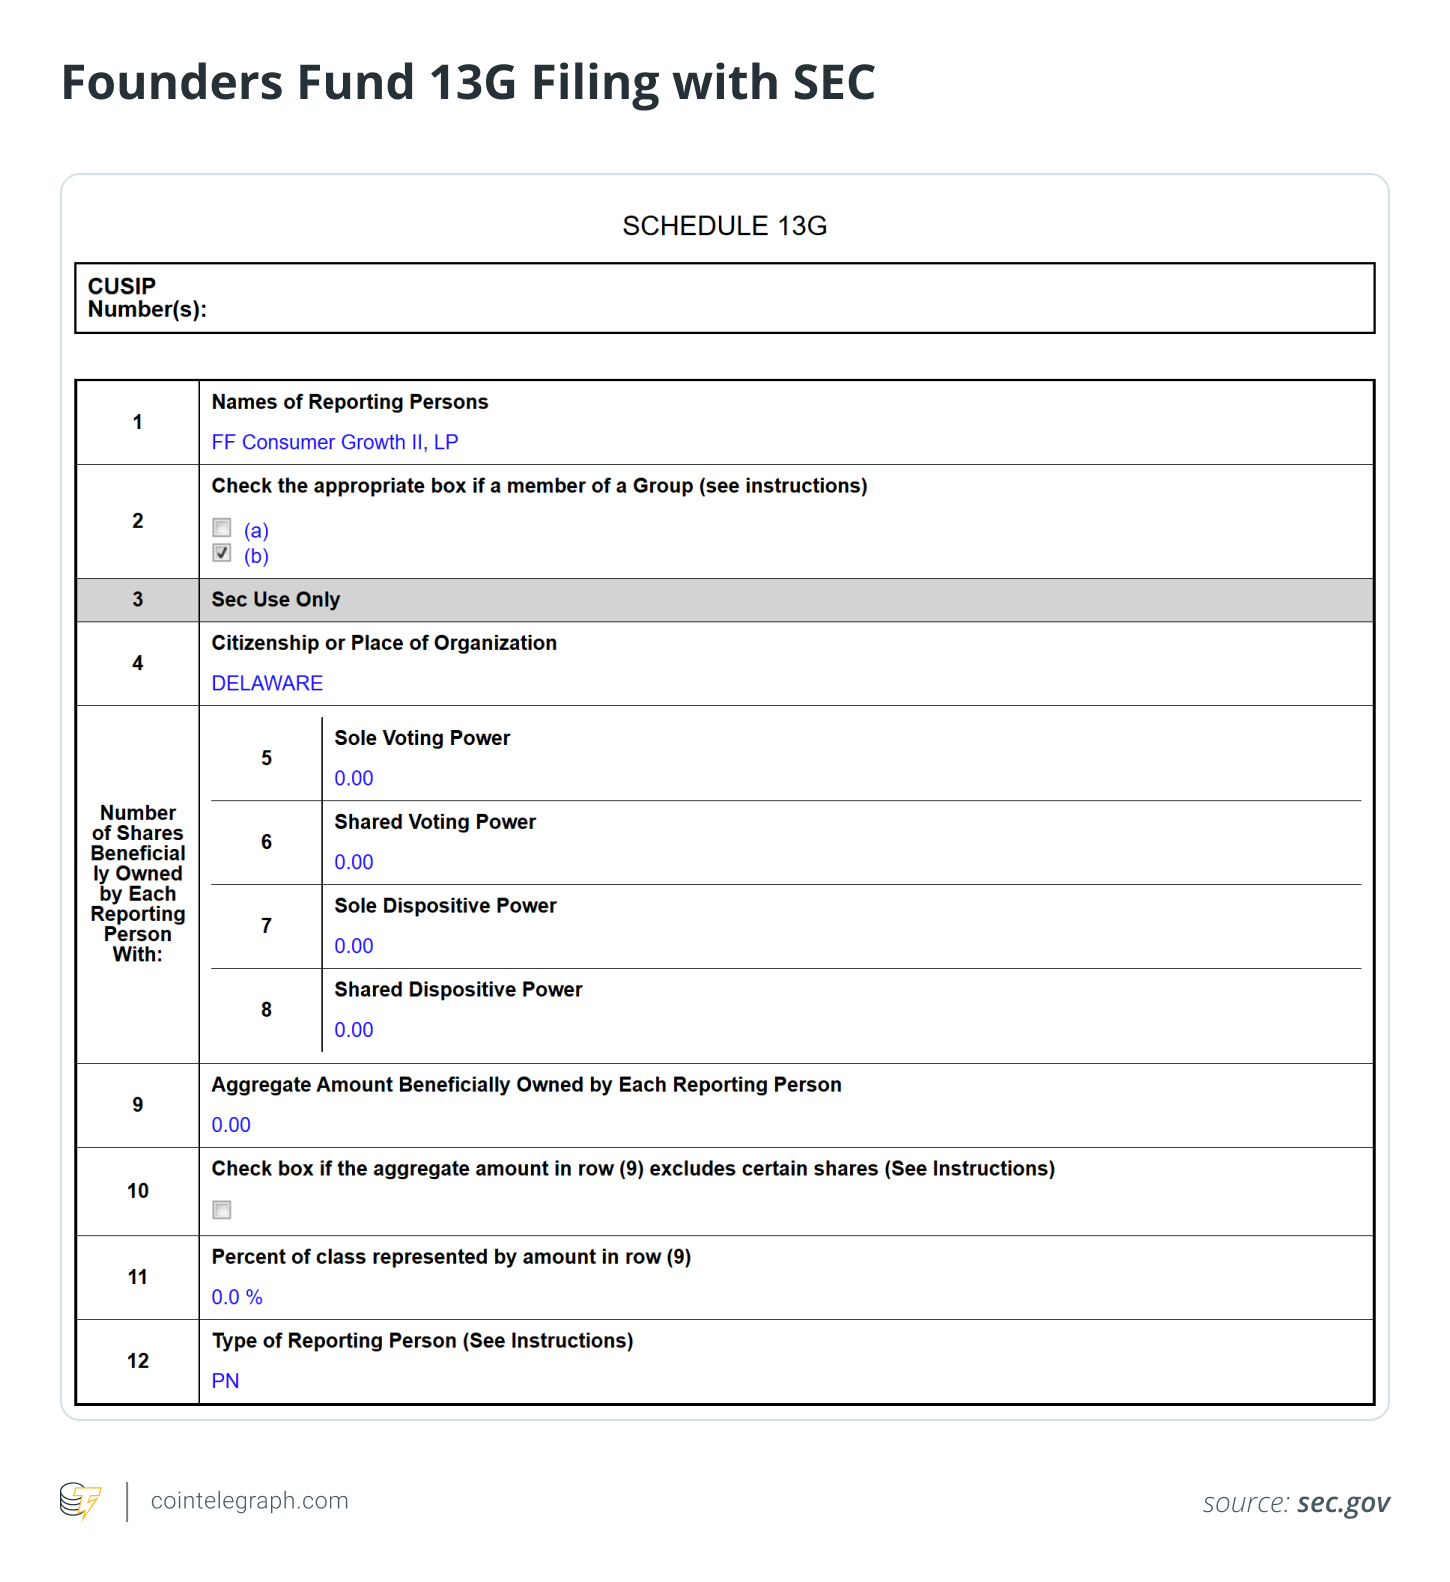Uncheck the group member (b) checkbox
Image resolution: width=1450 pixels, height=1582 pixels.
pos(222,553)
